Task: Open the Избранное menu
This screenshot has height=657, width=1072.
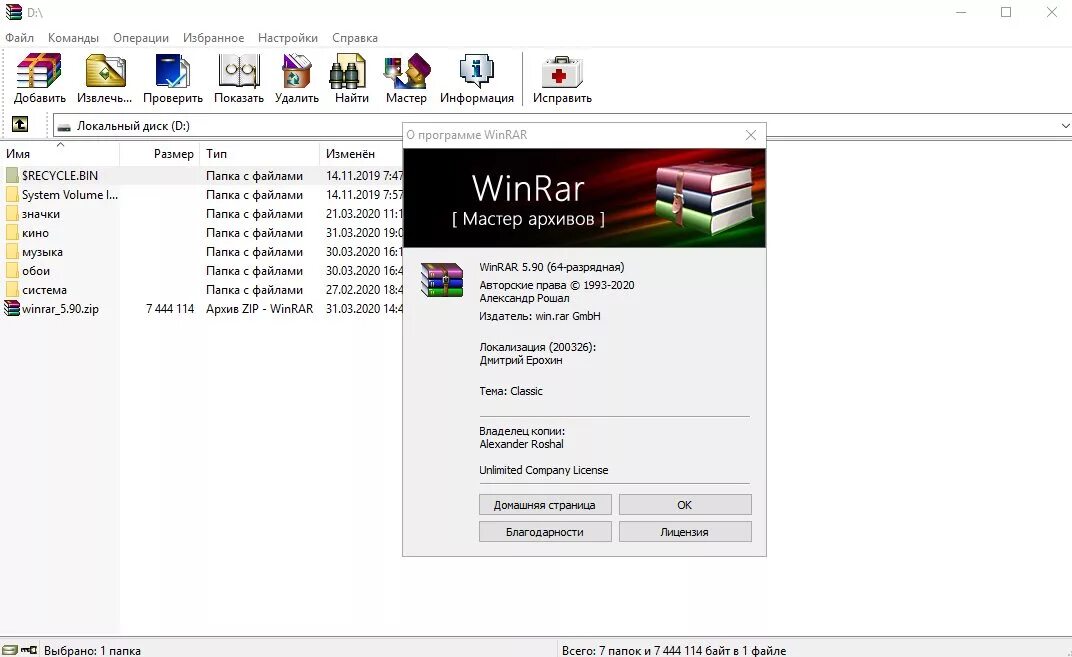Action: point(213,38)
